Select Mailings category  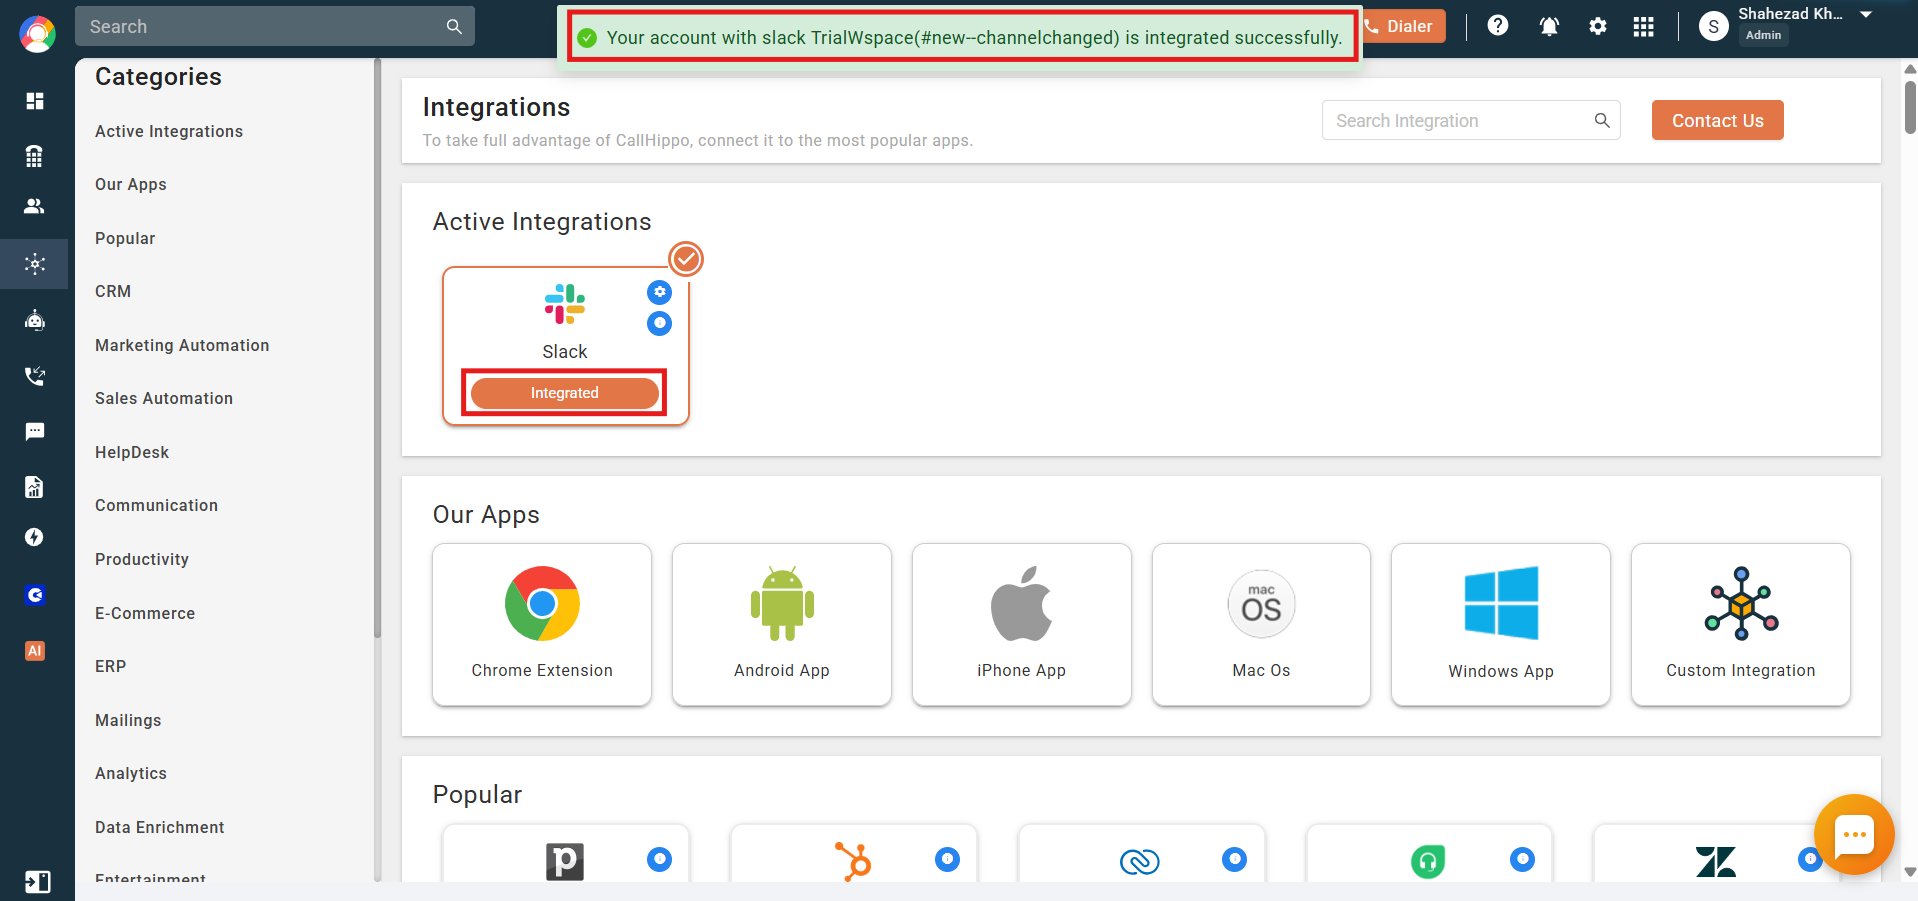pos(128,721)
